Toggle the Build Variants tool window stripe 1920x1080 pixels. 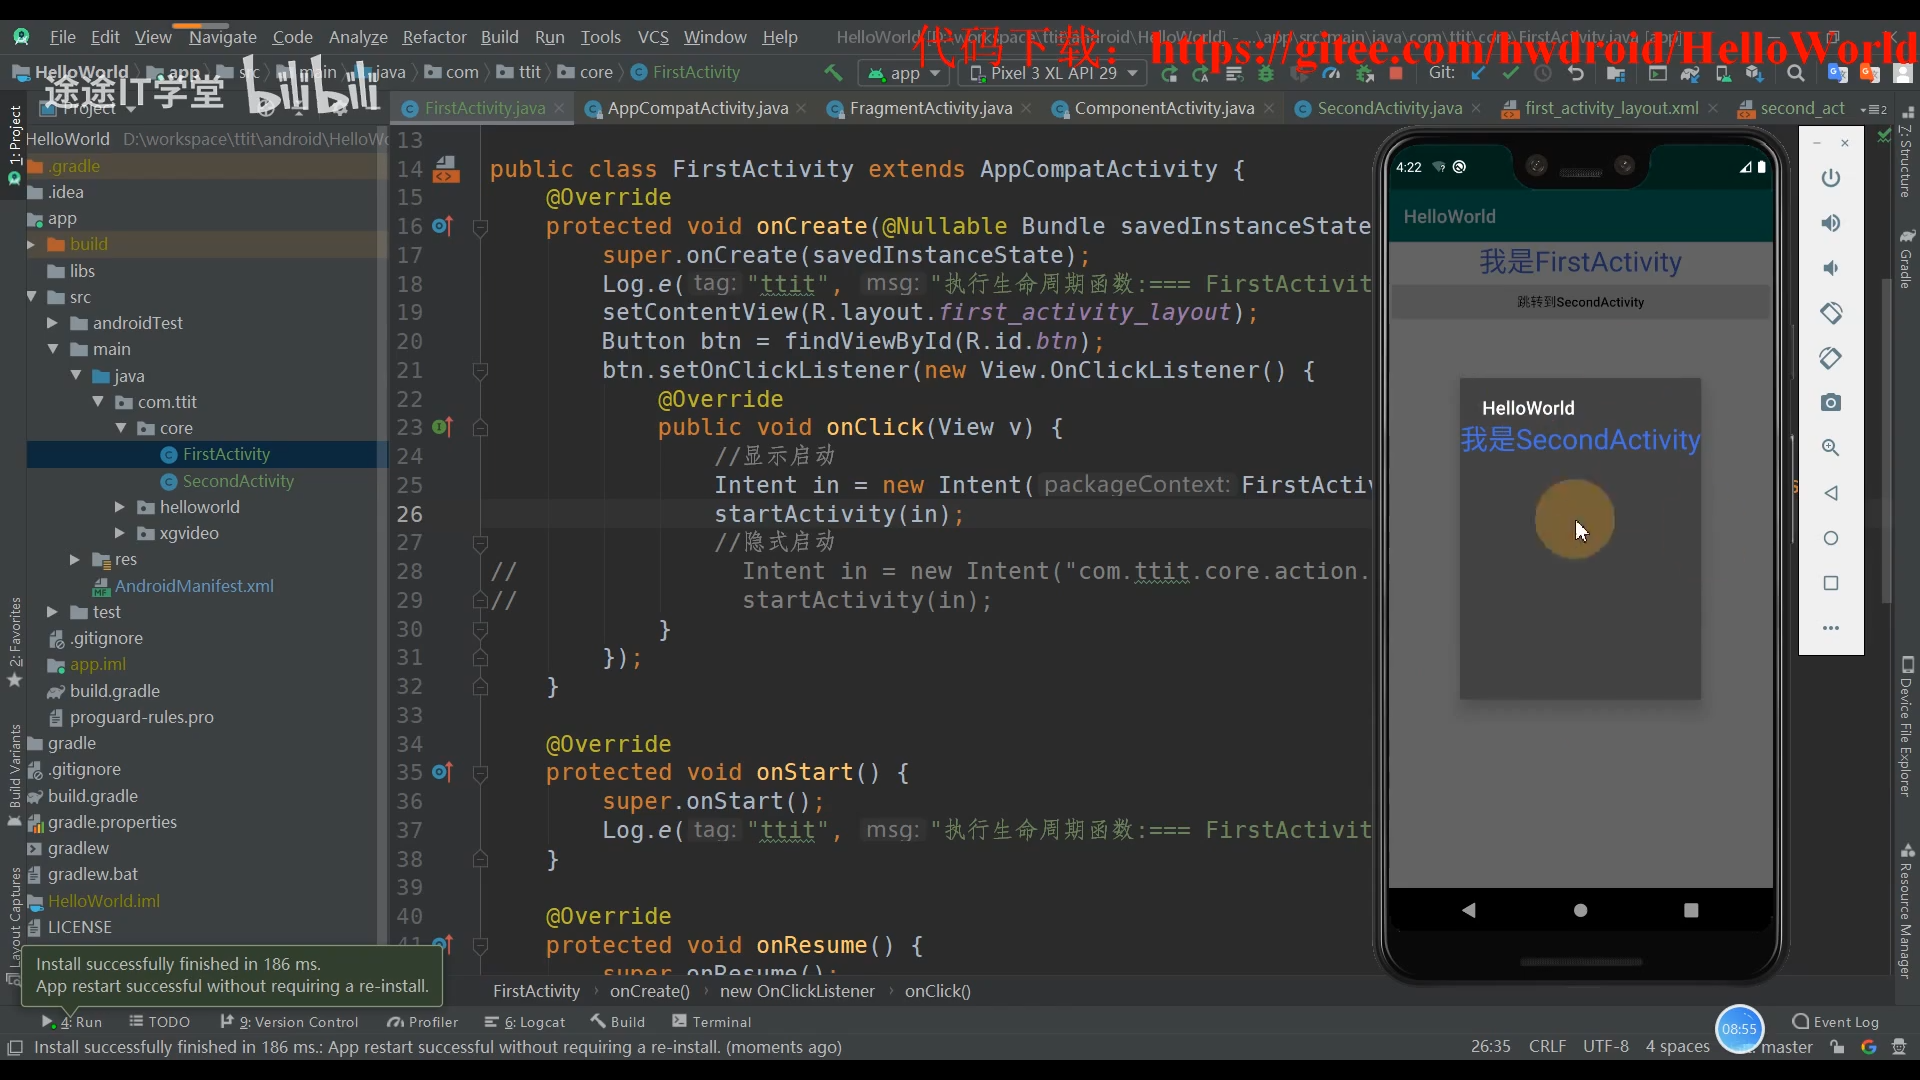[14, 774]
